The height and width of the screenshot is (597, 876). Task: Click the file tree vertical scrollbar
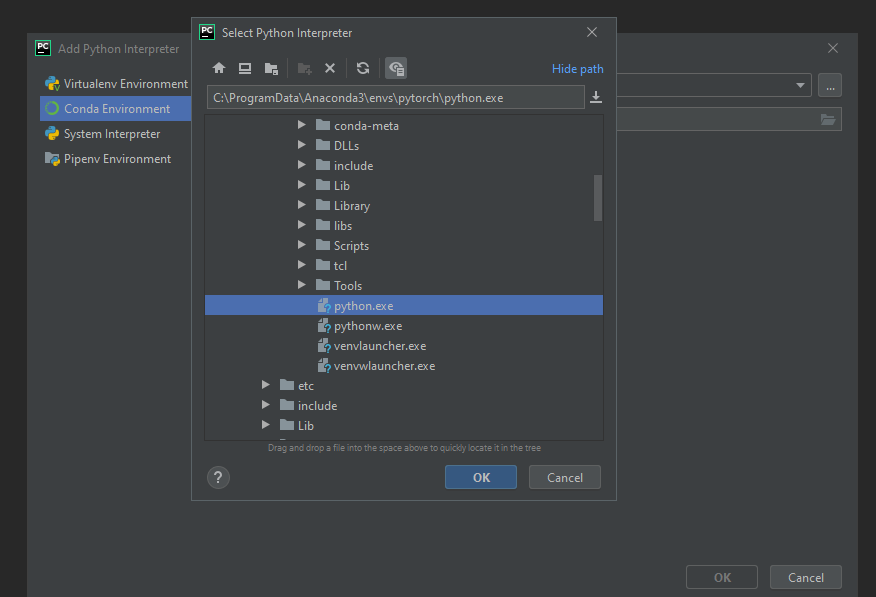coord(598,198)
